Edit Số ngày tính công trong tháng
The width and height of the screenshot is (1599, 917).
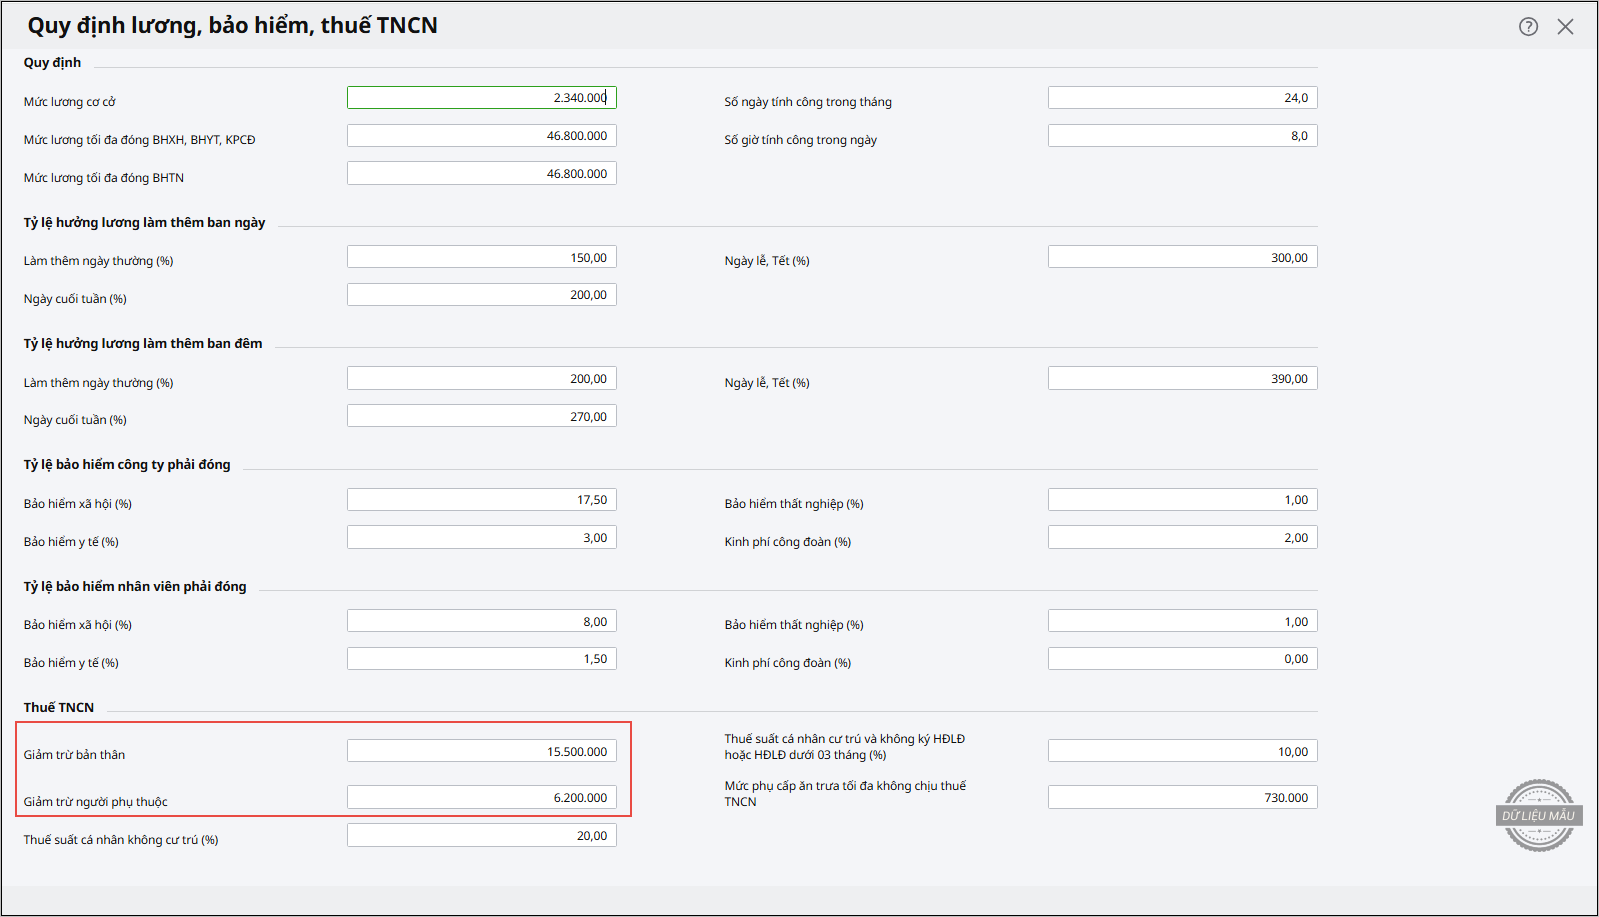(x=1182, y=98)
